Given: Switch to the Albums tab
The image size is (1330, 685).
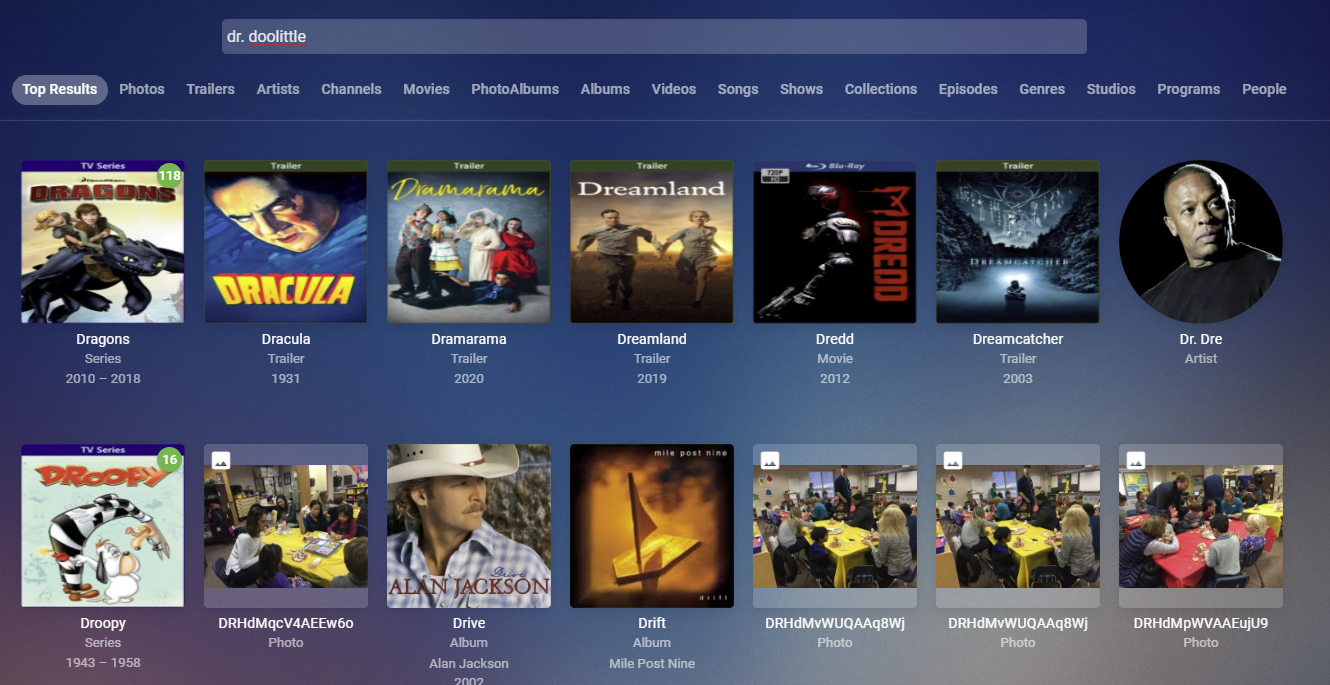Looking at the screenshot, I should [605, 89].
